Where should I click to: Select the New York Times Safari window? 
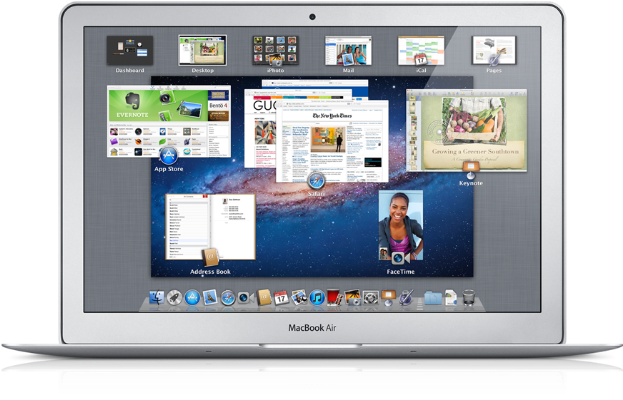(332, 141)
